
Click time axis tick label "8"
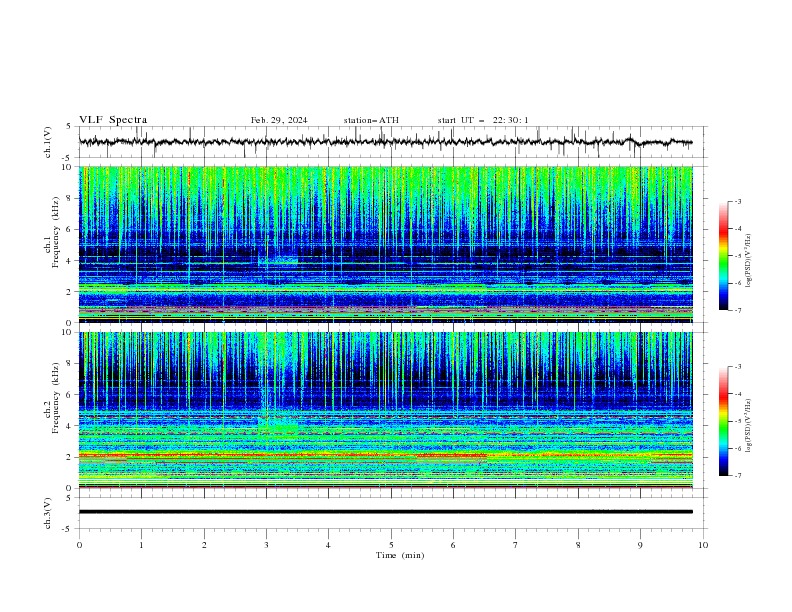tap(578, 545)
